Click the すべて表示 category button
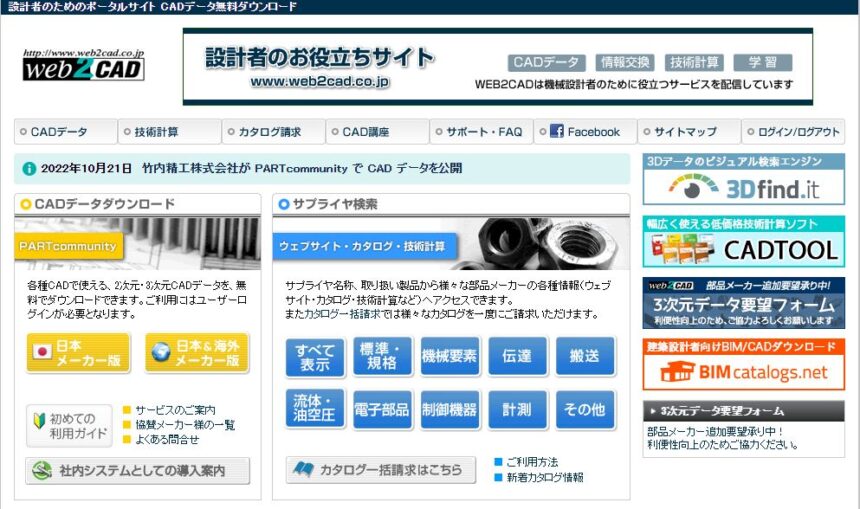 coord(315,357)
